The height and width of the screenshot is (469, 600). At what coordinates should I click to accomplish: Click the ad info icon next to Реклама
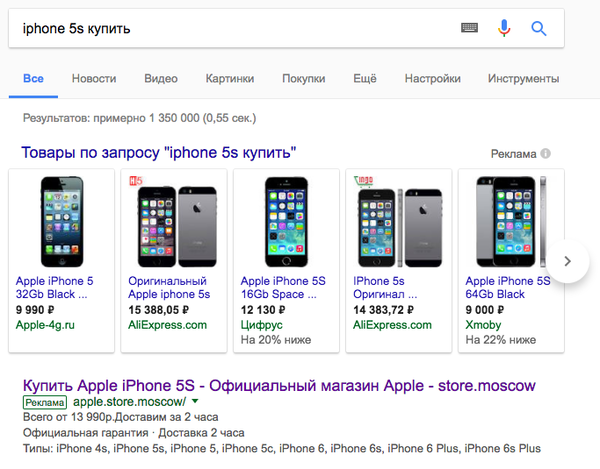tap(546, 154)
